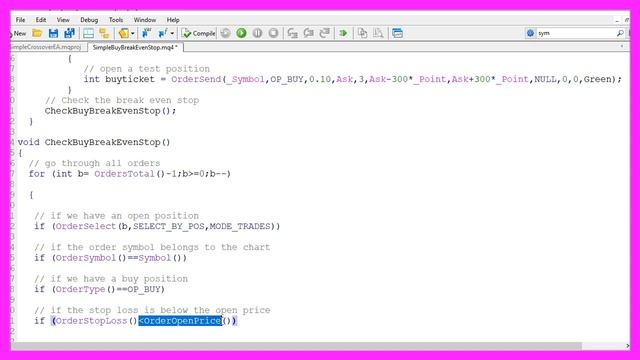The width and height of the screenshot is (640, 360).
Task: Click 'CheckBuyBreakEvenStop();' call line
Action: coord(110,111)
